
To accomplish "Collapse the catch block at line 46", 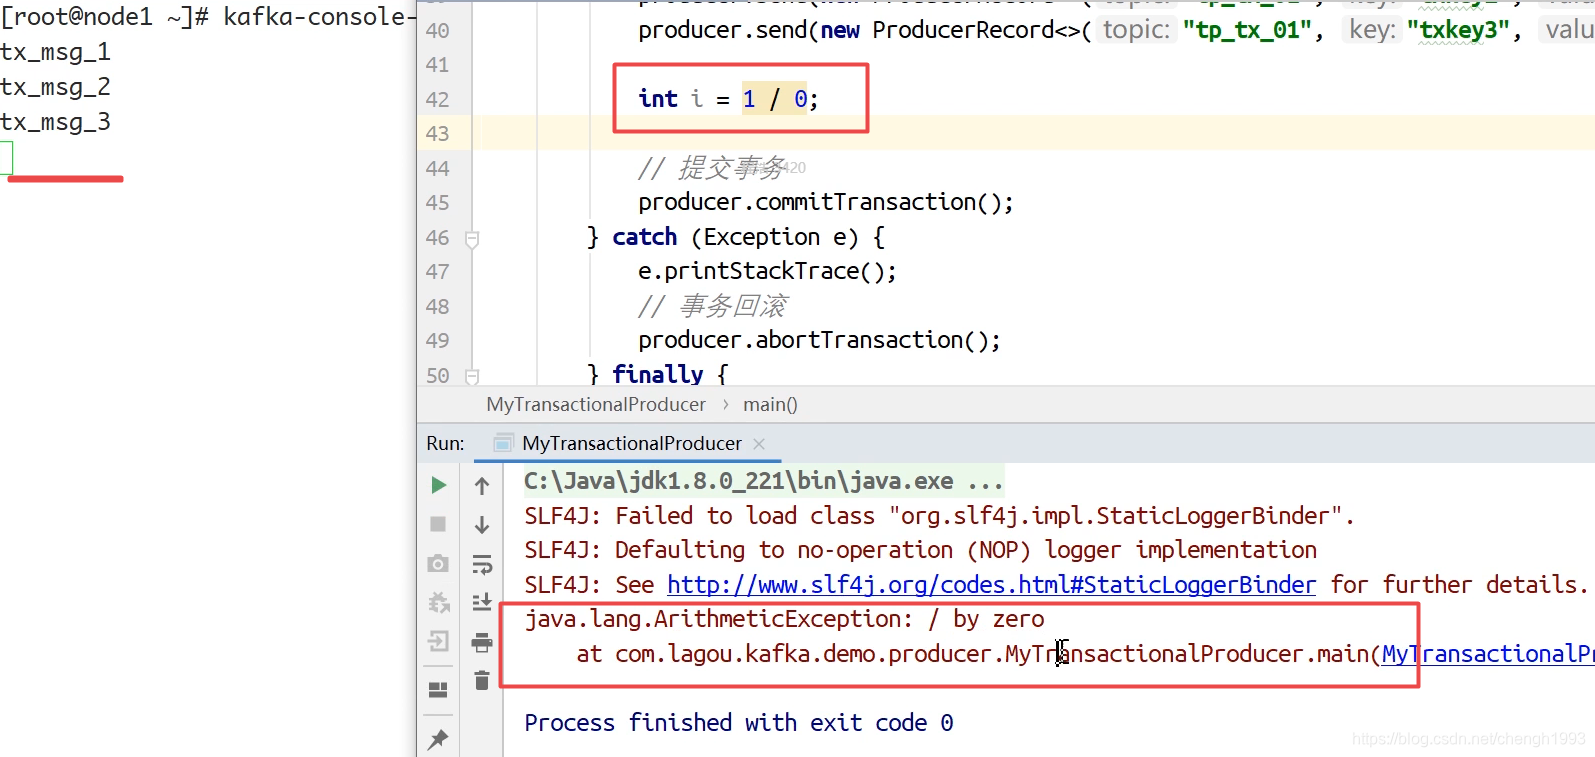I will (x=473, y=238).
